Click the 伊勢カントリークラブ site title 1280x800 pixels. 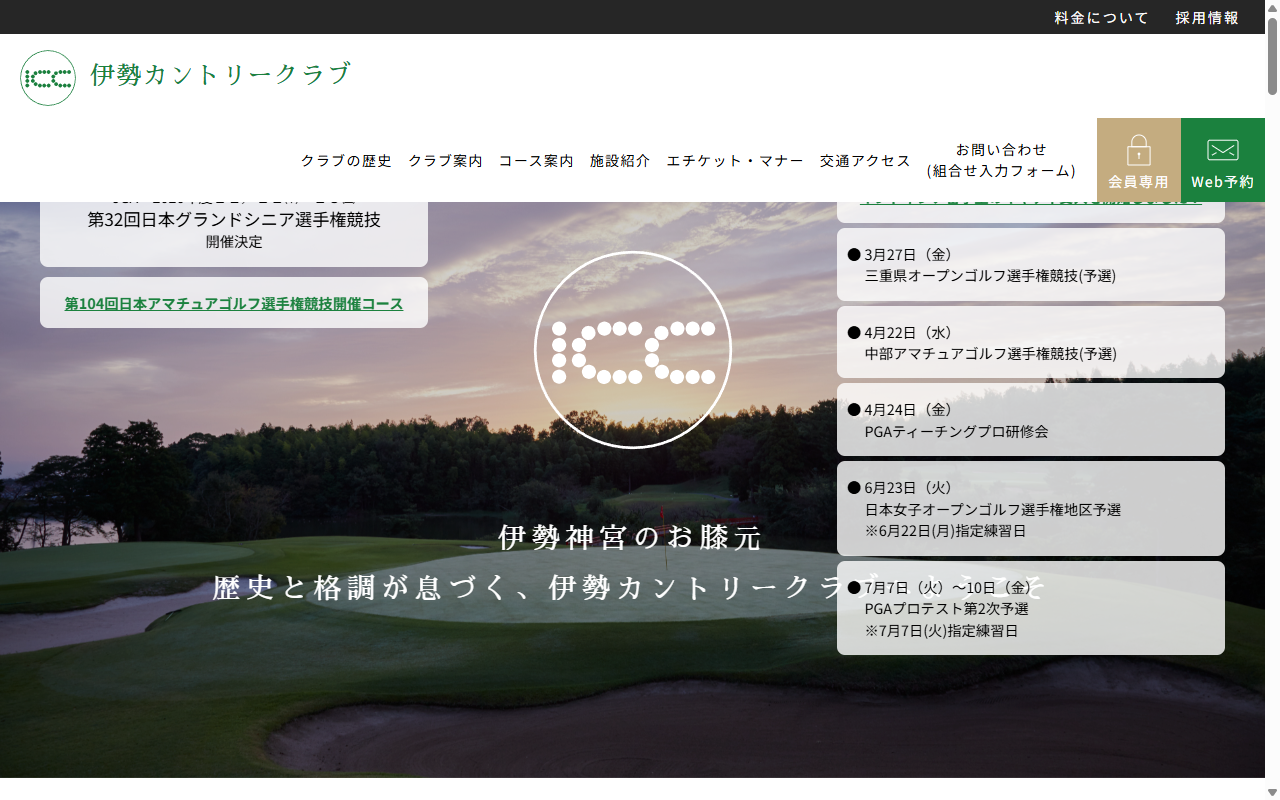tap(221, 75)
